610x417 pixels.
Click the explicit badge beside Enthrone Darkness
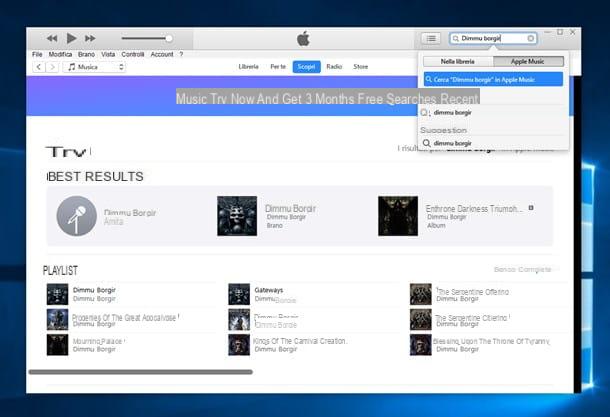coord(531,208)
